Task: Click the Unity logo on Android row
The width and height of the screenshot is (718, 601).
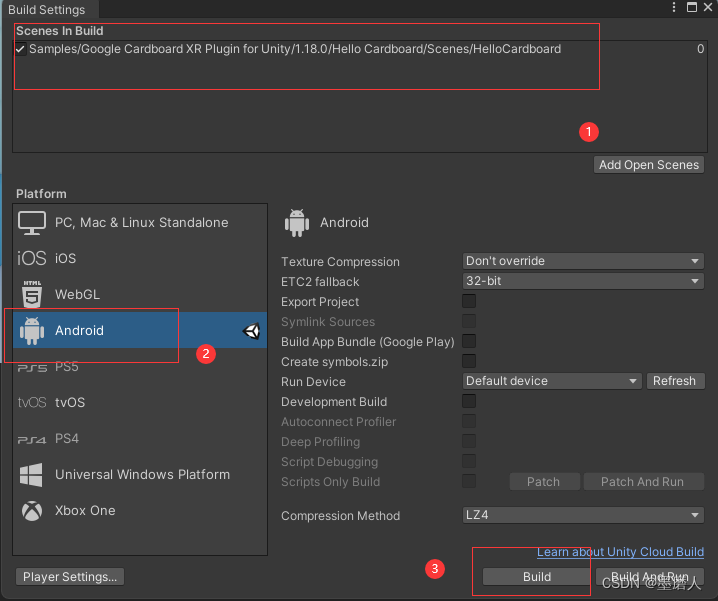Action: coord(251,331)
